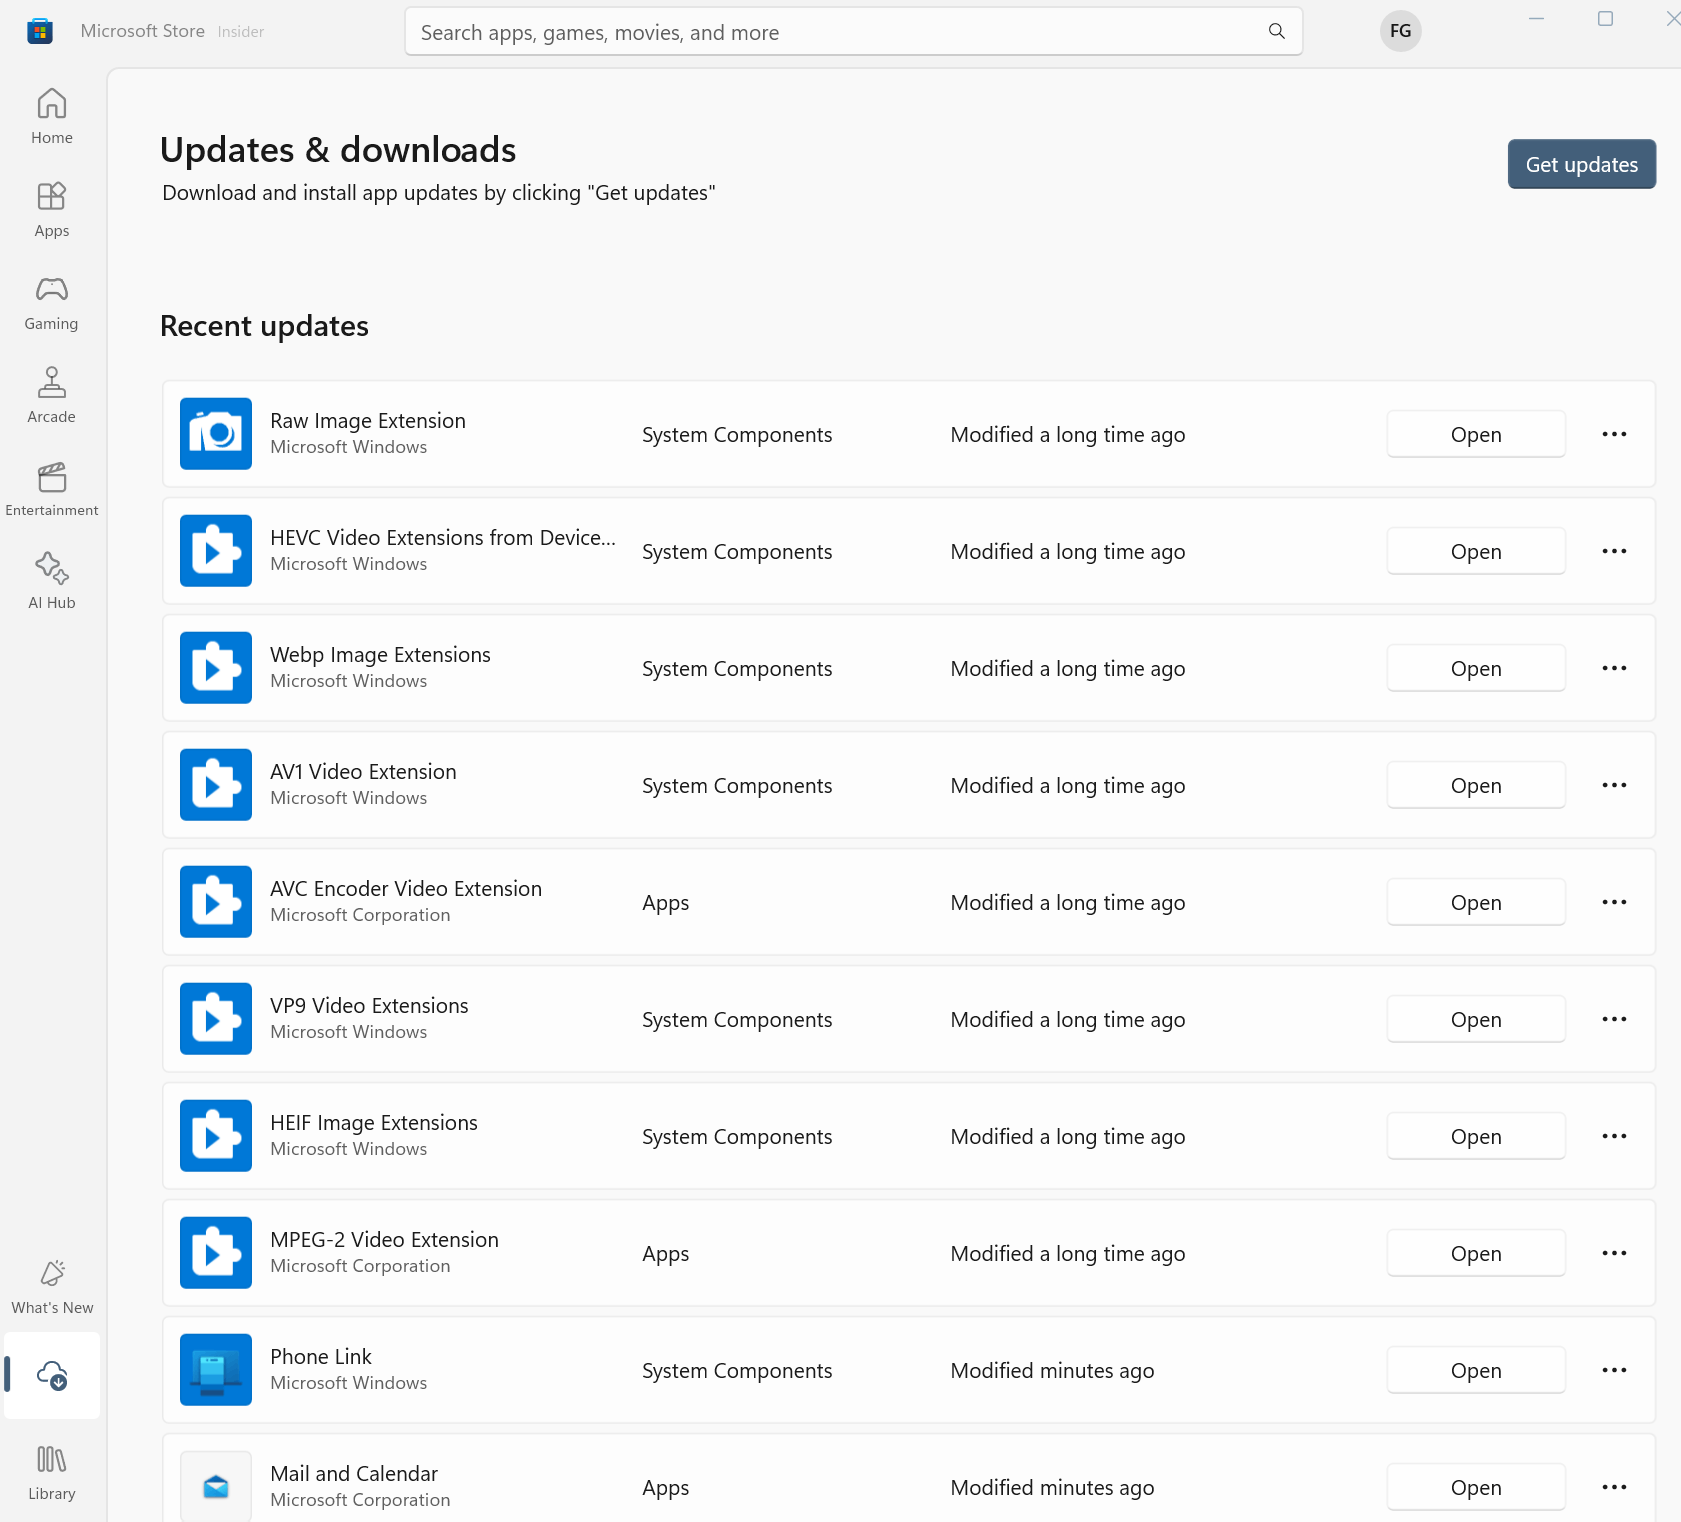1681x1522 pixels.
Task: Open the Entertainment section
Action: click(x=52, y=489)
